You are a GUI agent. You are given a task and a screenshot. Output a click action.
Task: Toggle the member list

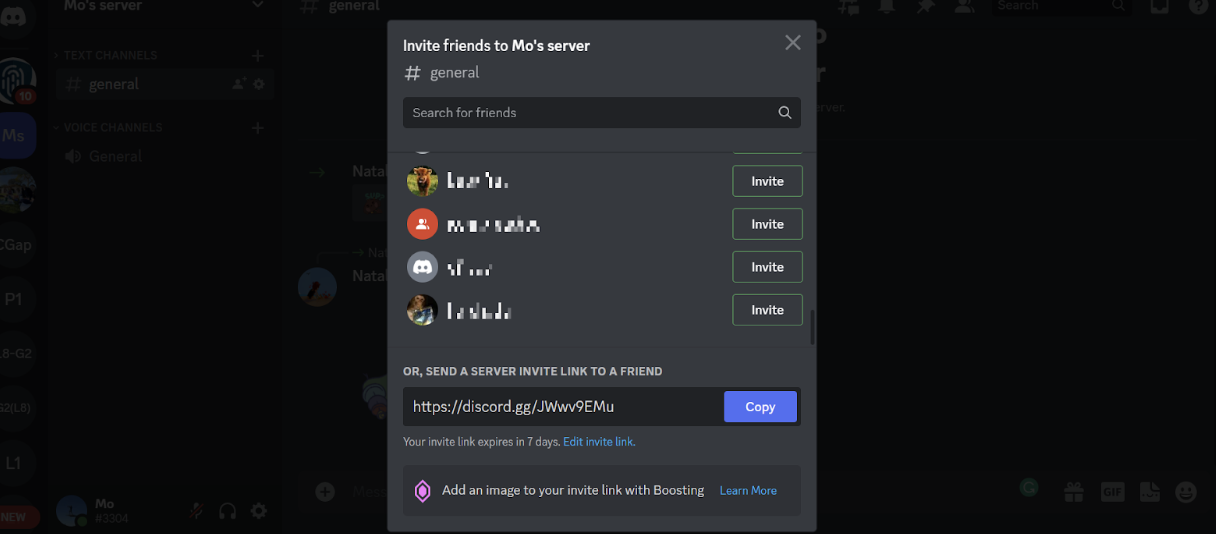(964, 6)
